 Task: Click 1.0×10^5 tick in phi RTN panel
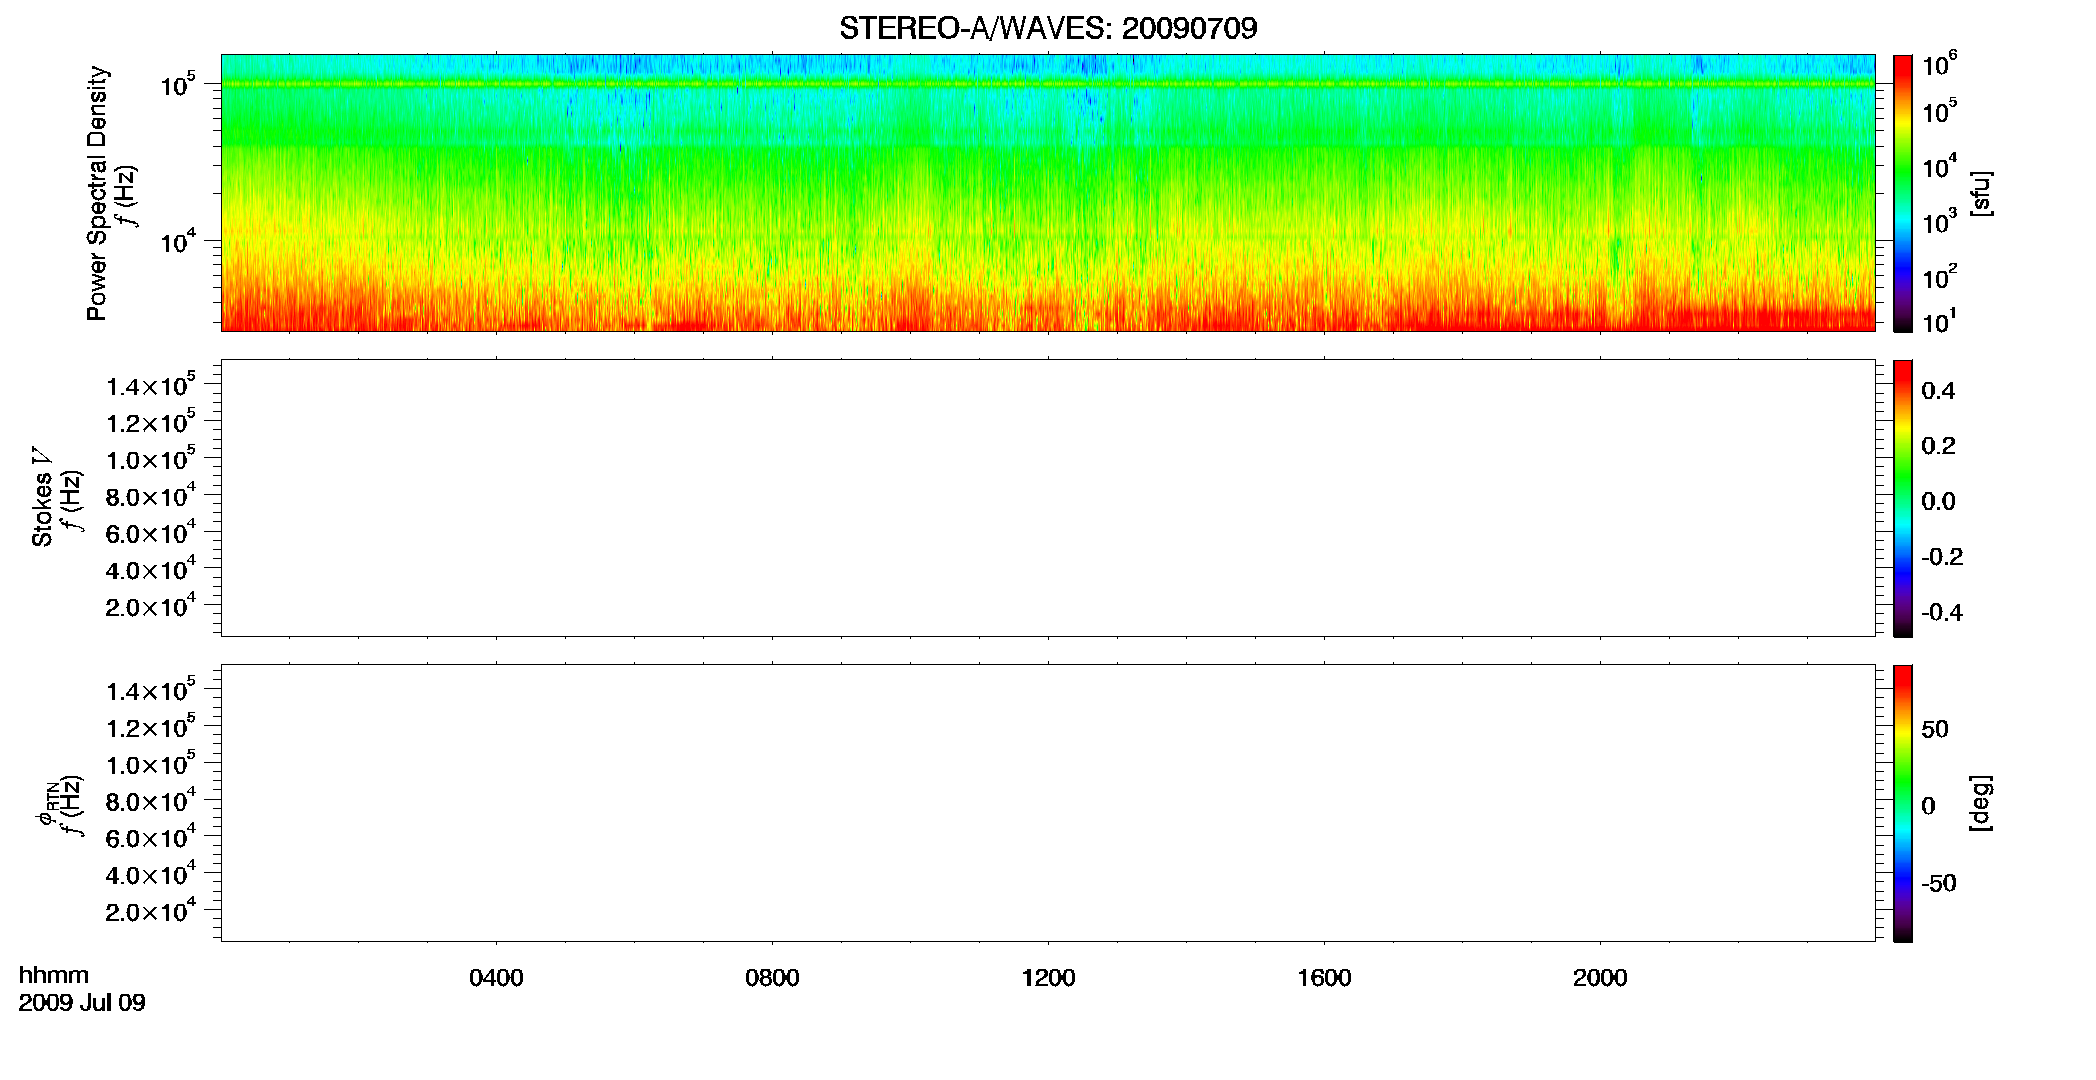(x=151, y=763)
